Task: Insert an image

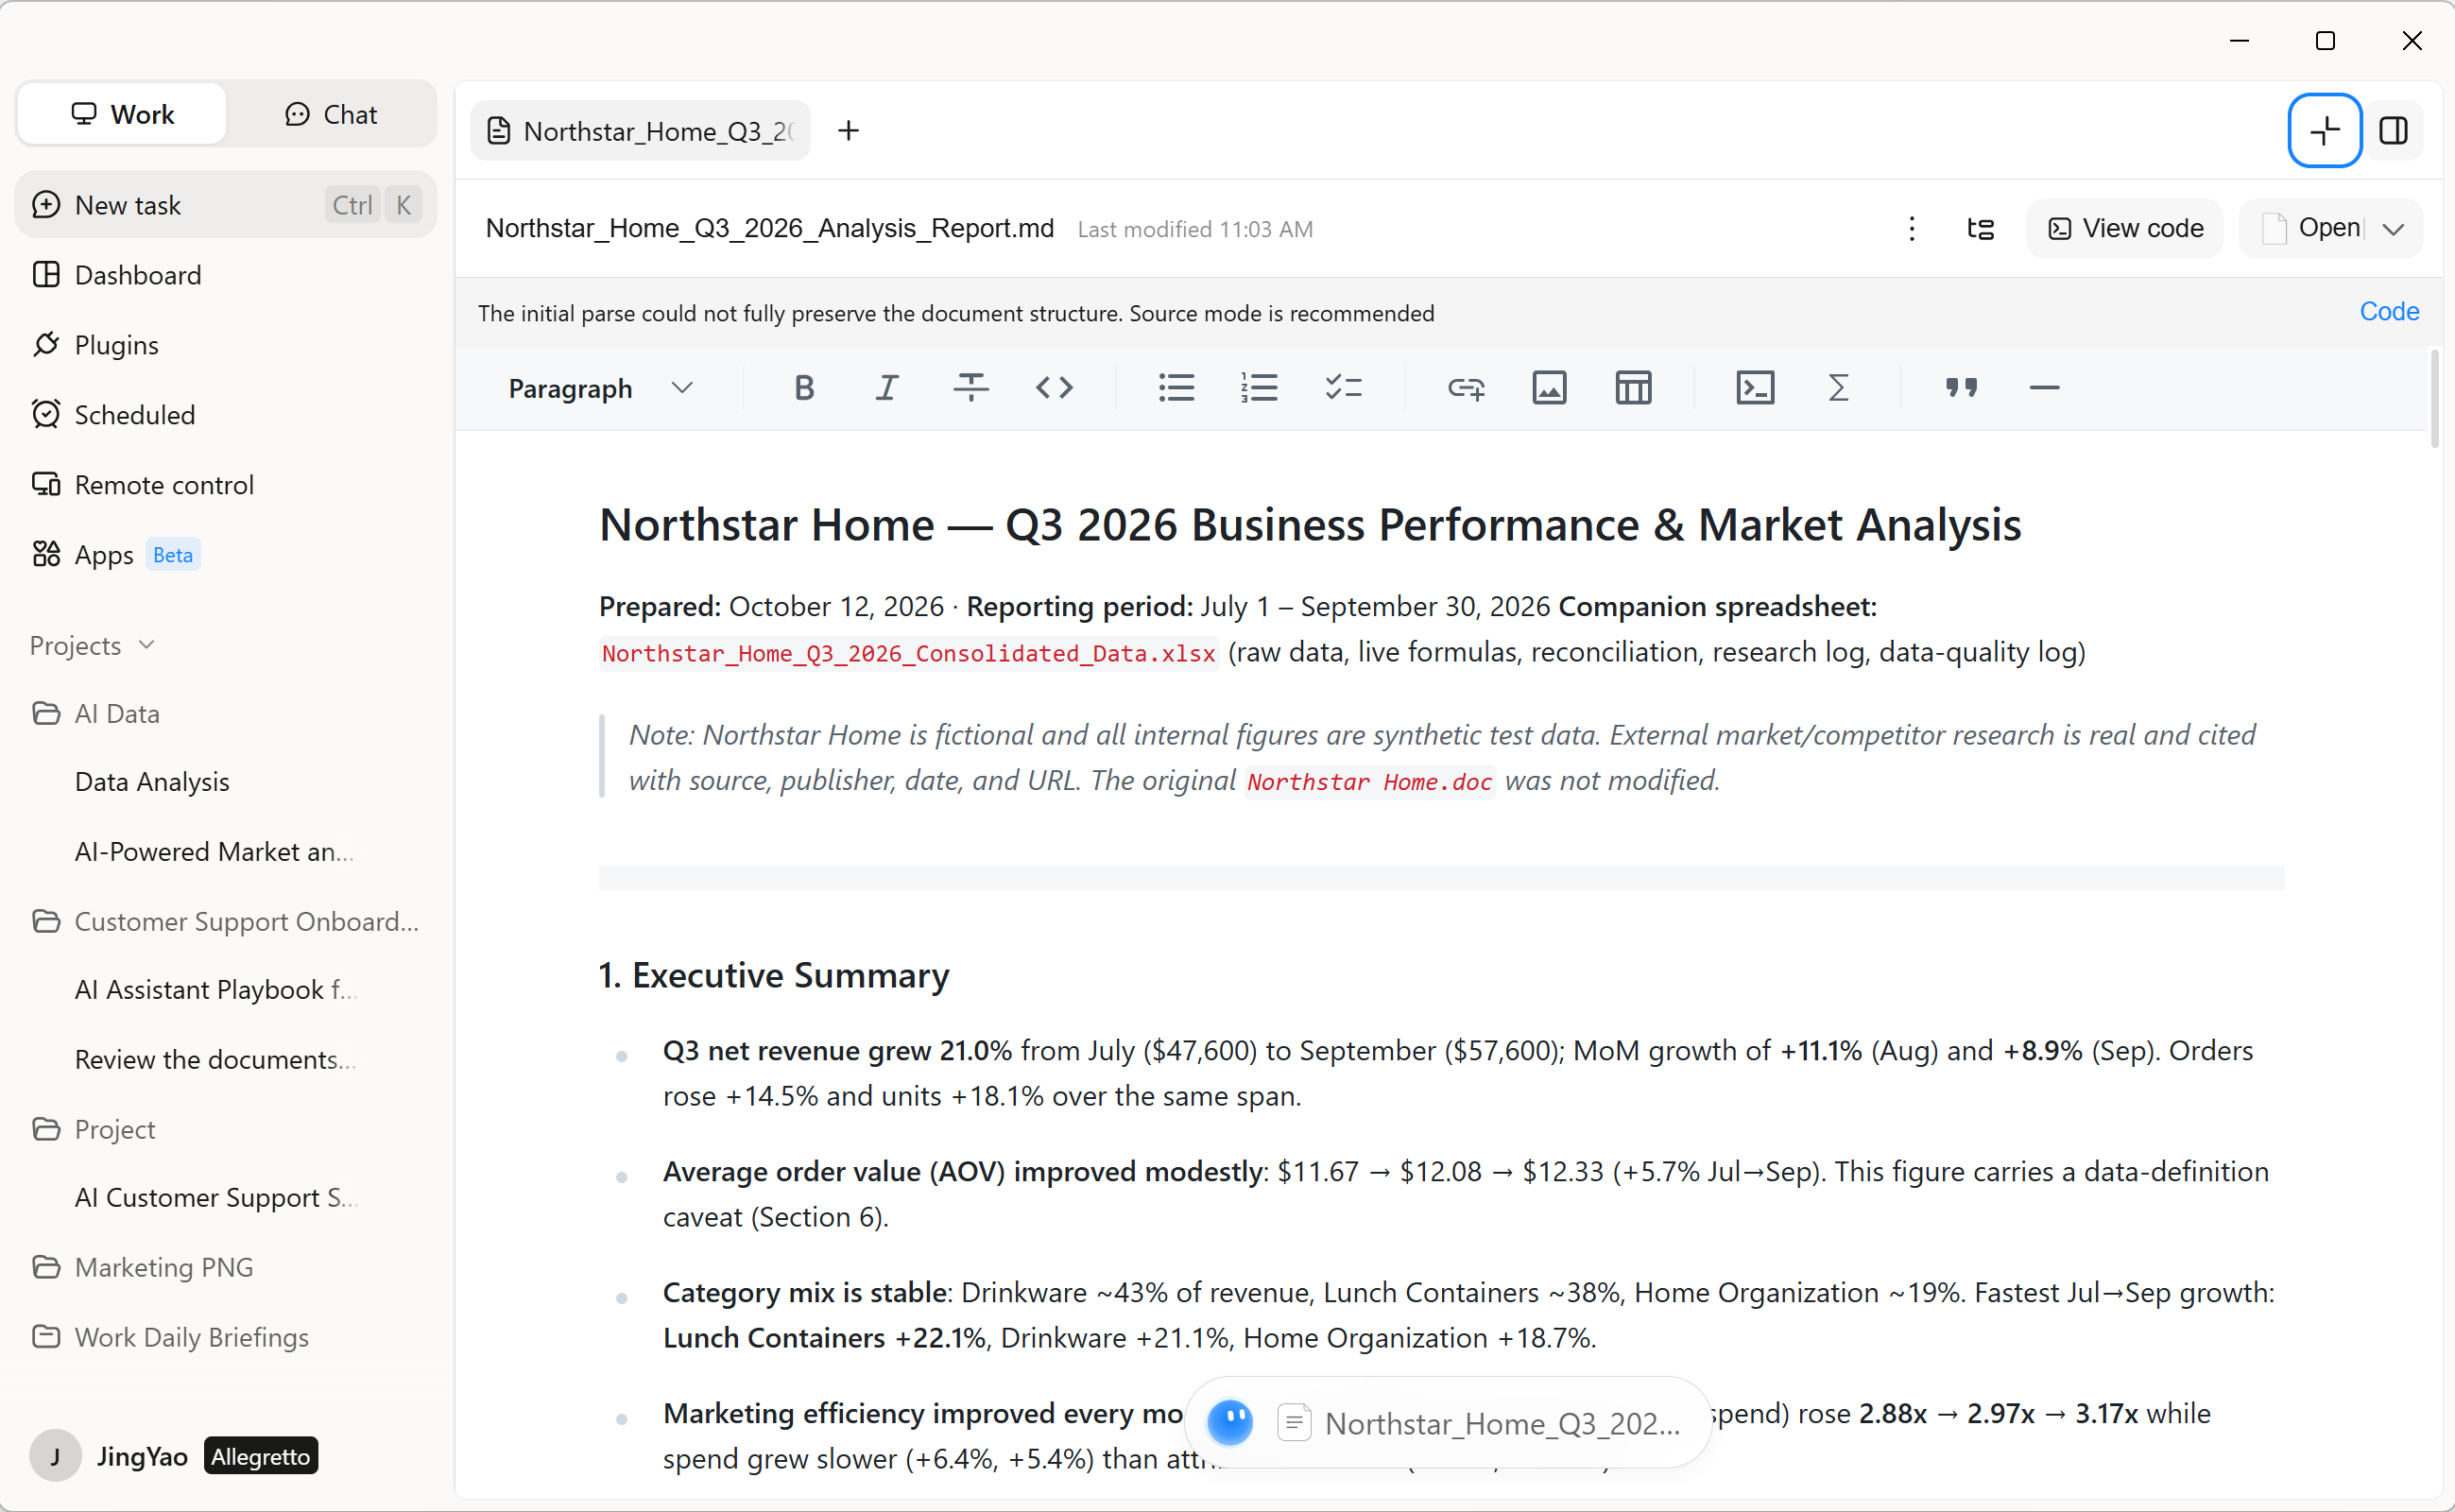Action: coord(1549,388)
